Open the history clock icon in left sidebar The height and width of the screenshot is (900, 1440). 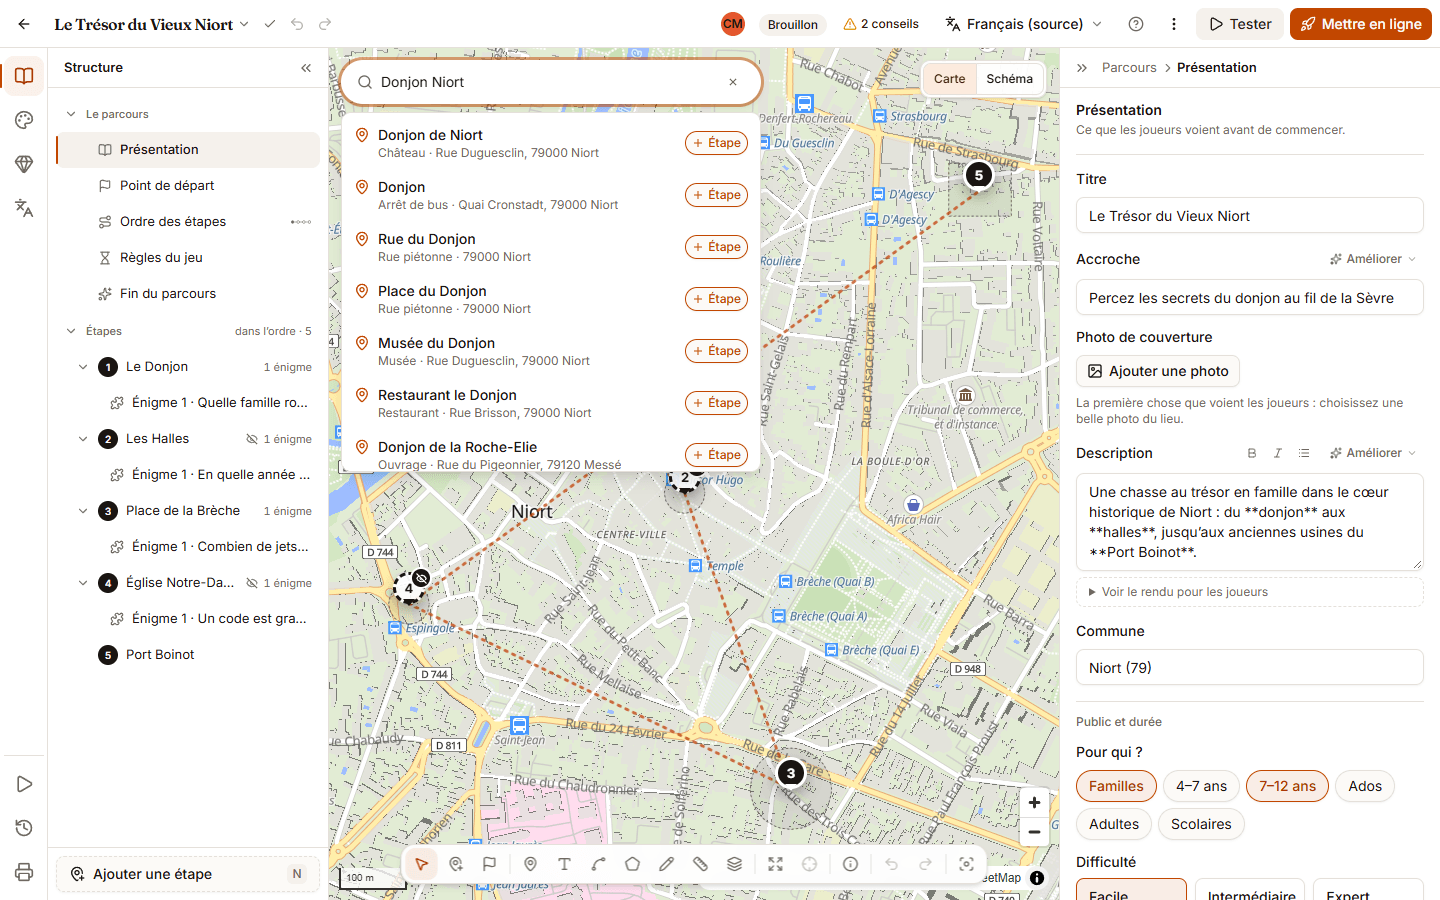pyautogui.click(x=24, y=828)
